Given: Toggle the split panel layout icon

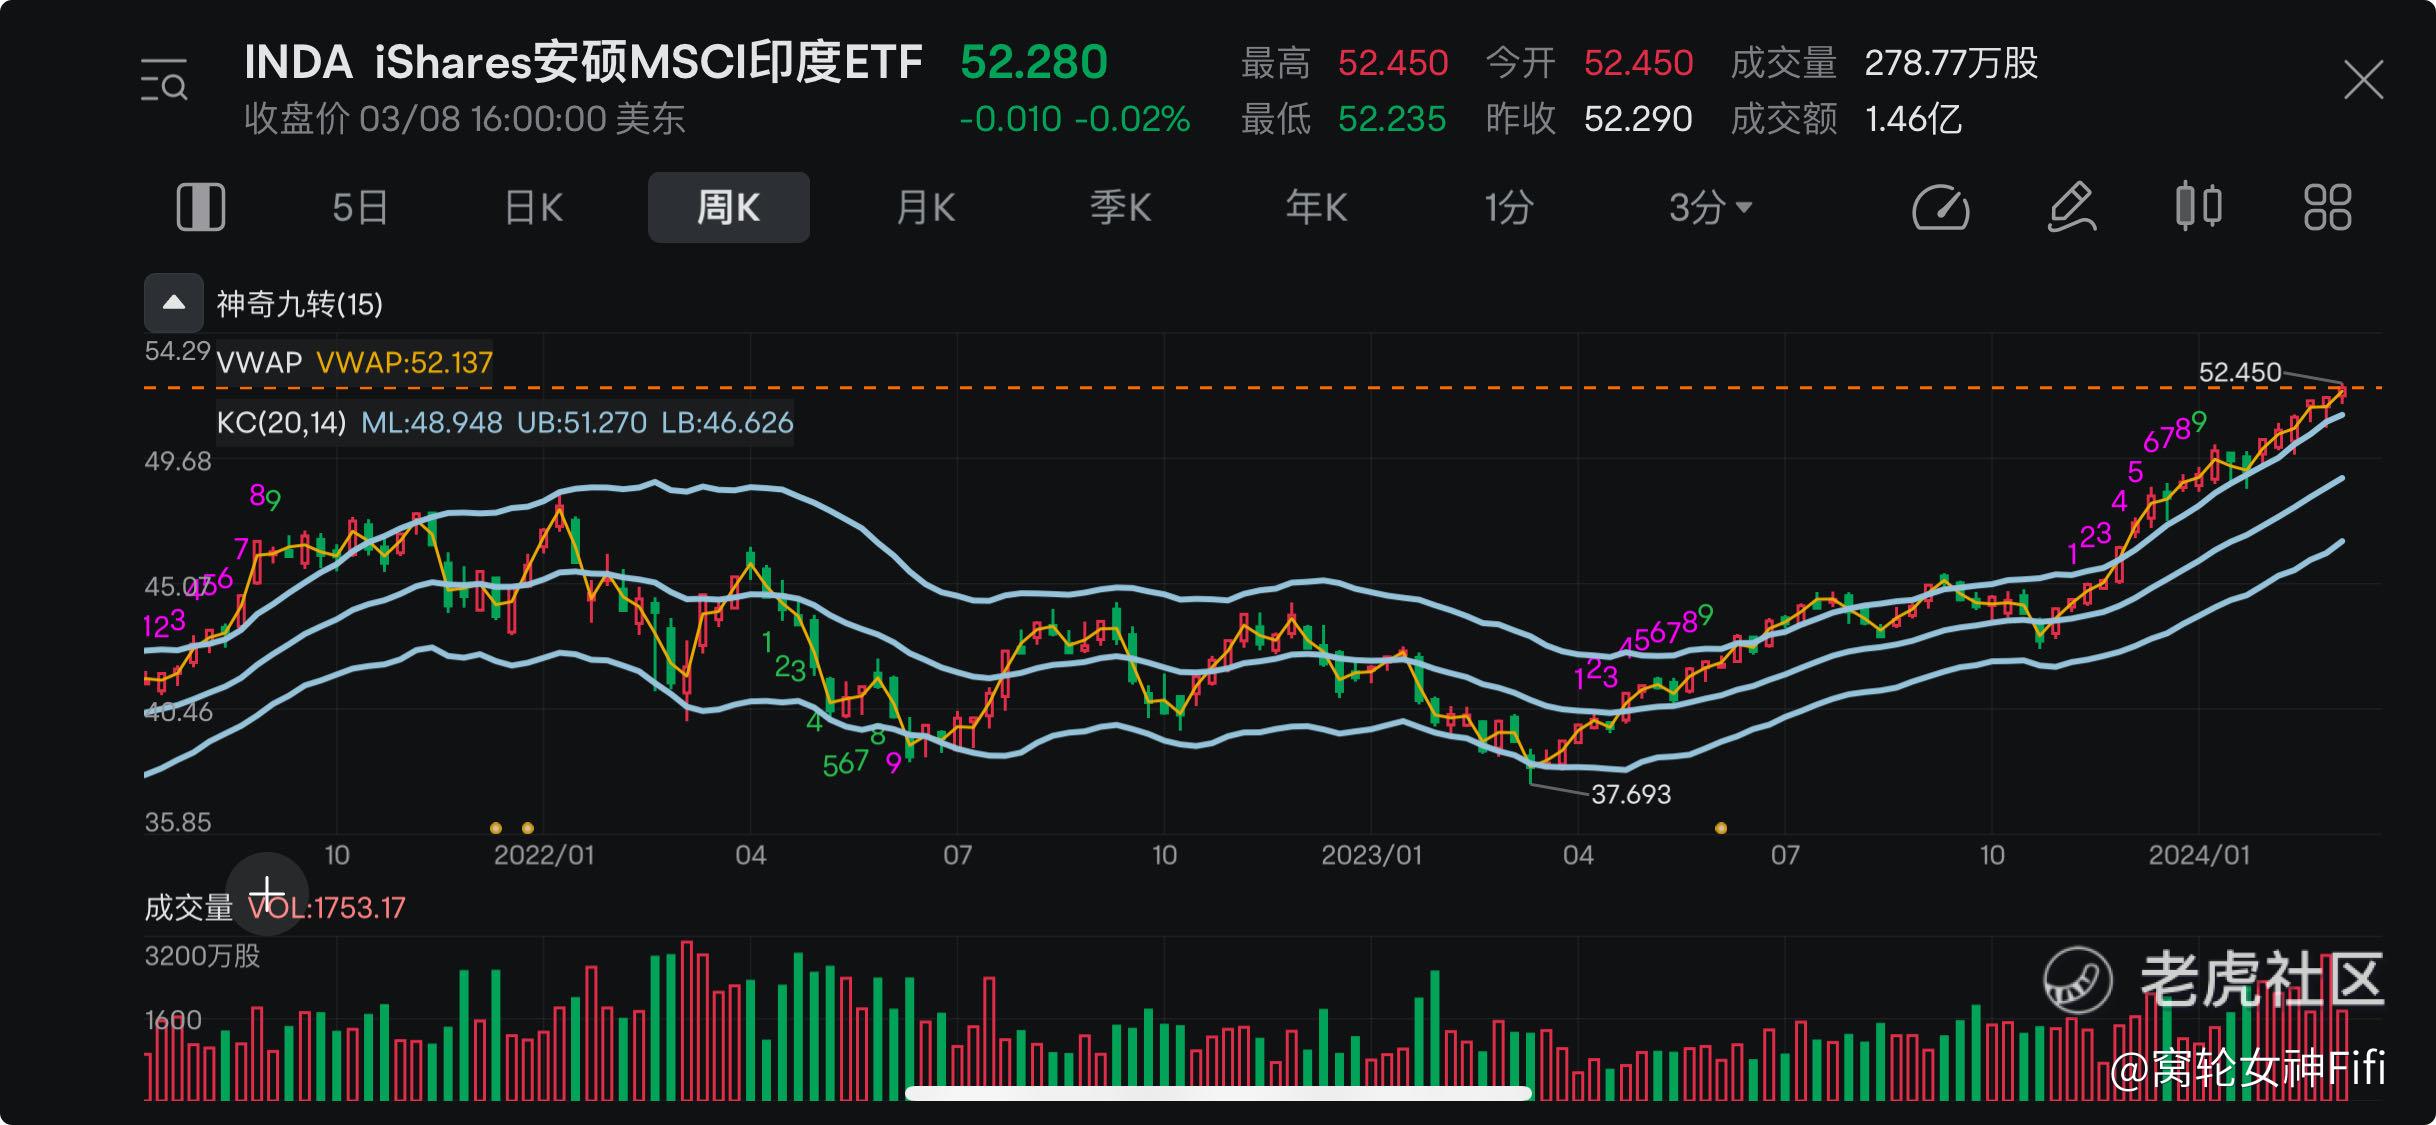Looking at the screenshot, I should pos(200,208).
